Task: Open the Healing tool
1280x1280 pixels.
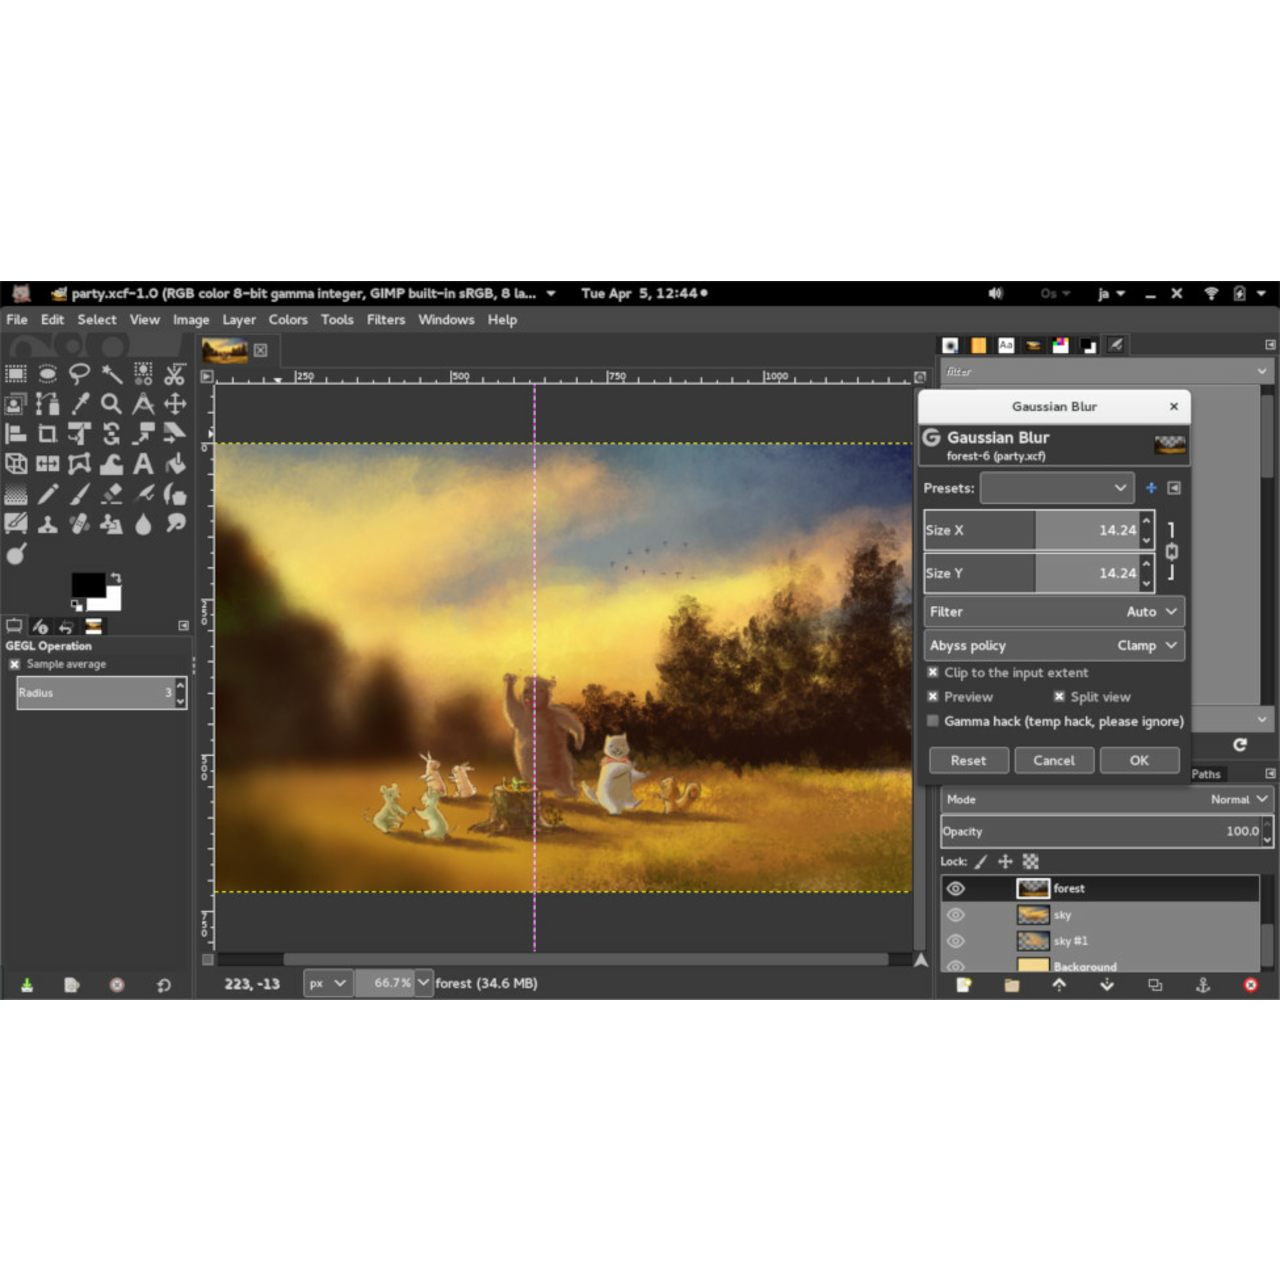Action: (80, 524)
